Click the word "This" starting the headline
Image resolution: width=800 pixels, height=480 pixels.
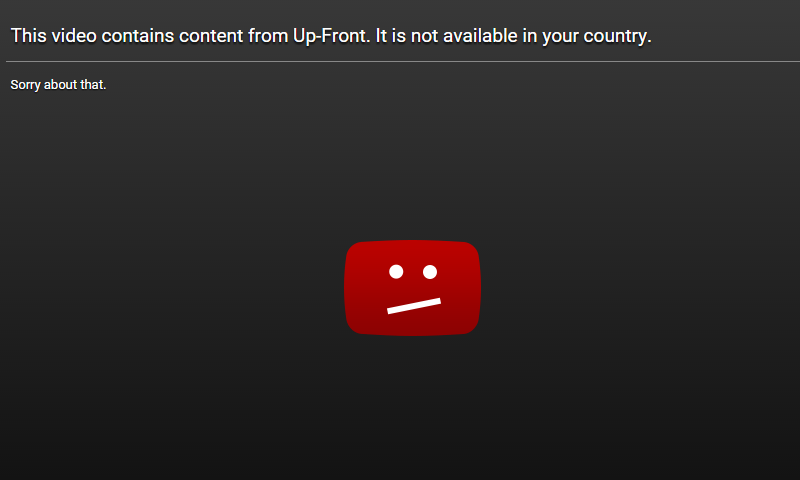tap(29, 36)
